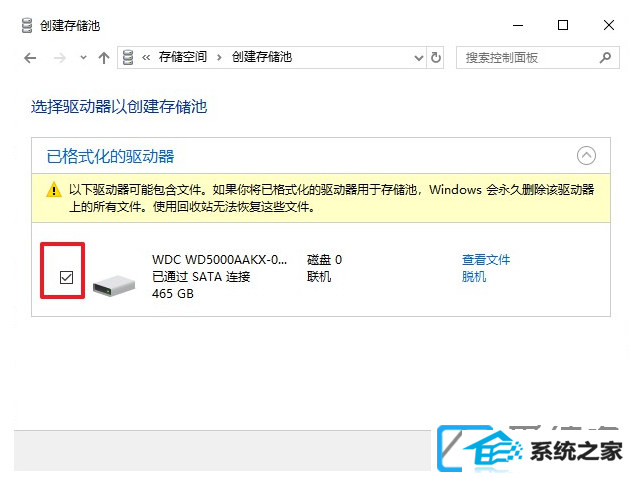Click the search magnifier icon

coord(605,58)
